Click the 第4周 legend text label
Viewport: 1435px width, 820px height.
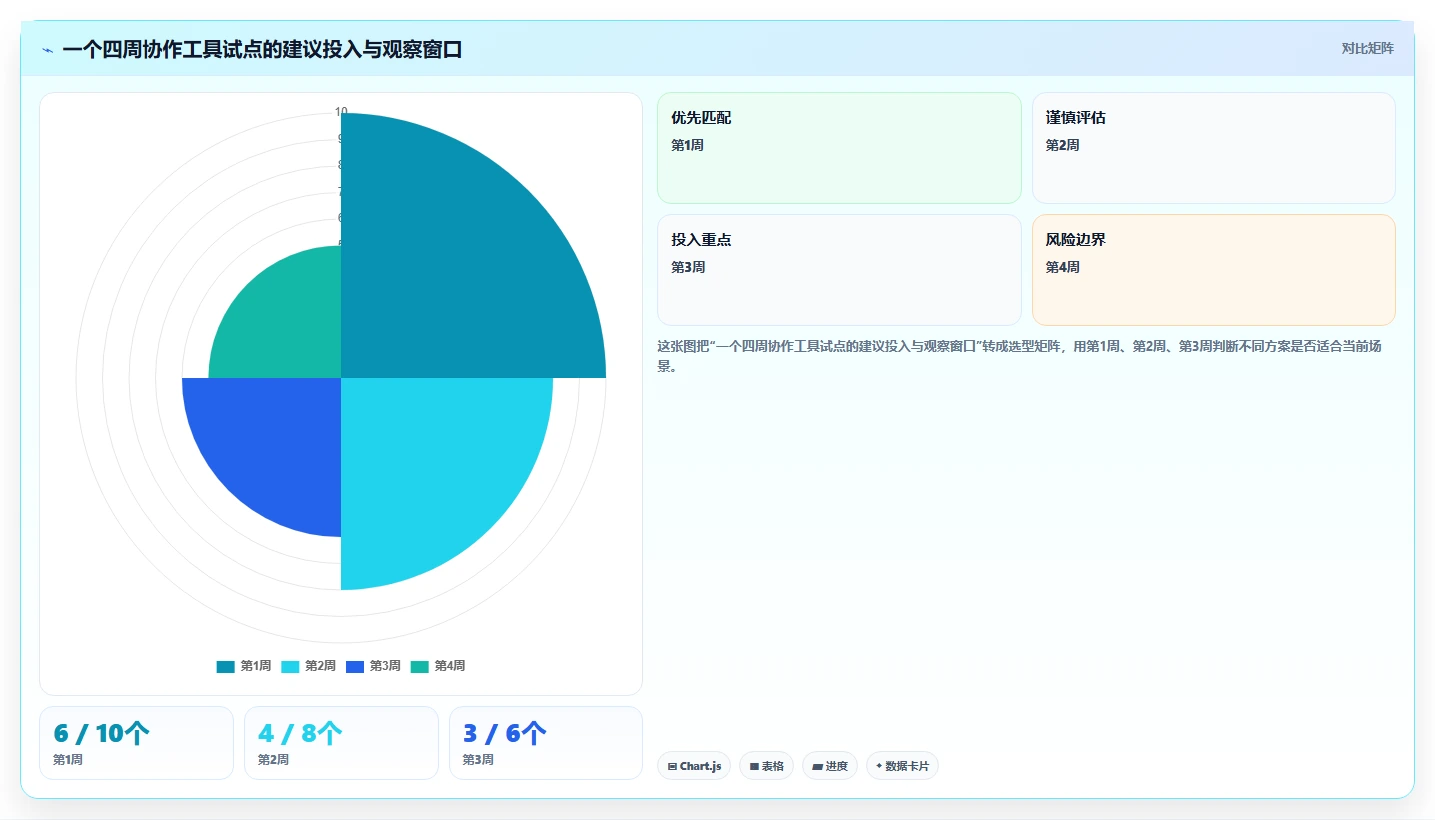449,666
